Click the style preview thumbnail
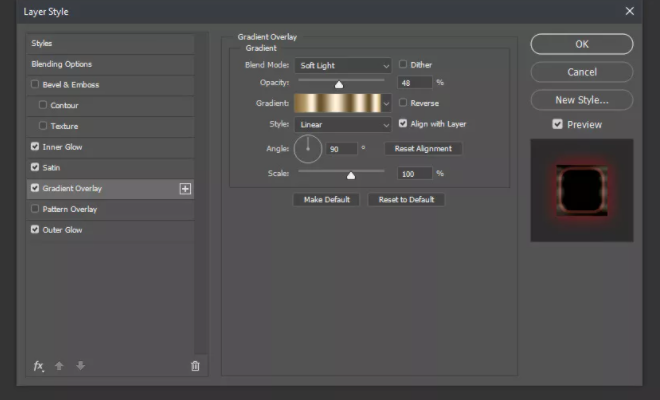The image size is (660, 400). 582,190
